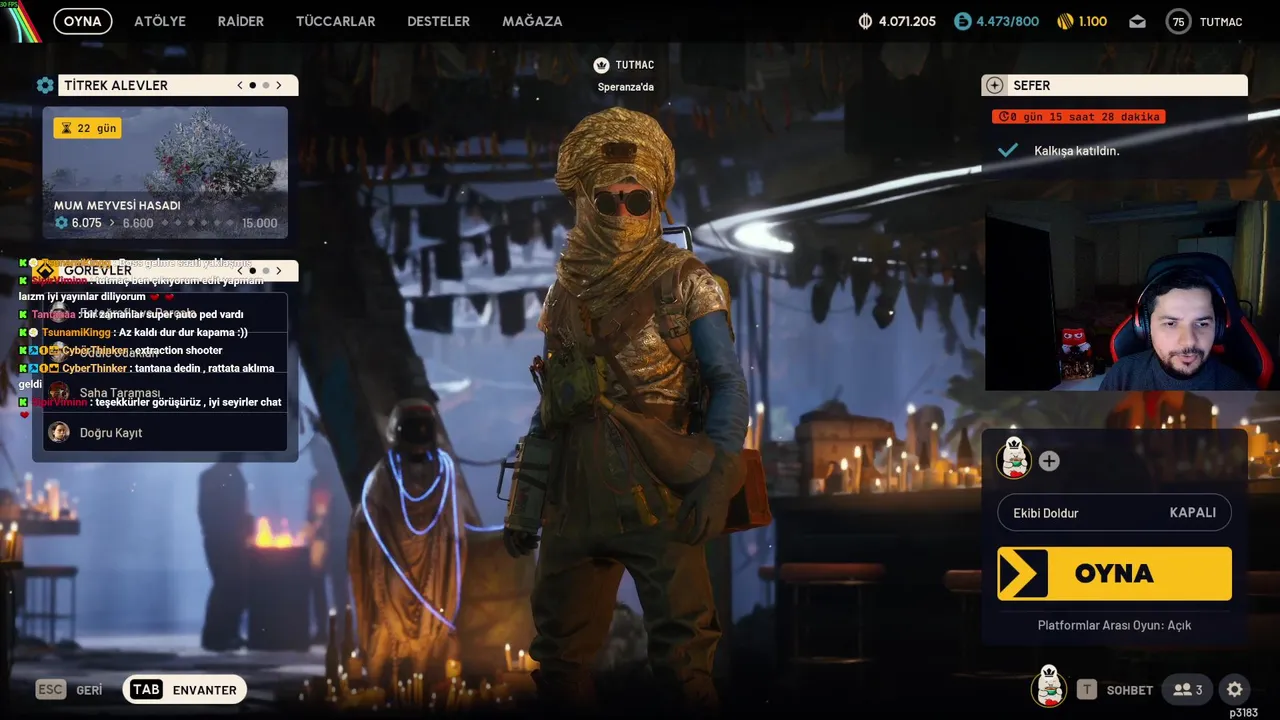Expand the SEFER panel plus icon
The image size is (1280, 720).
pos(994,86)
